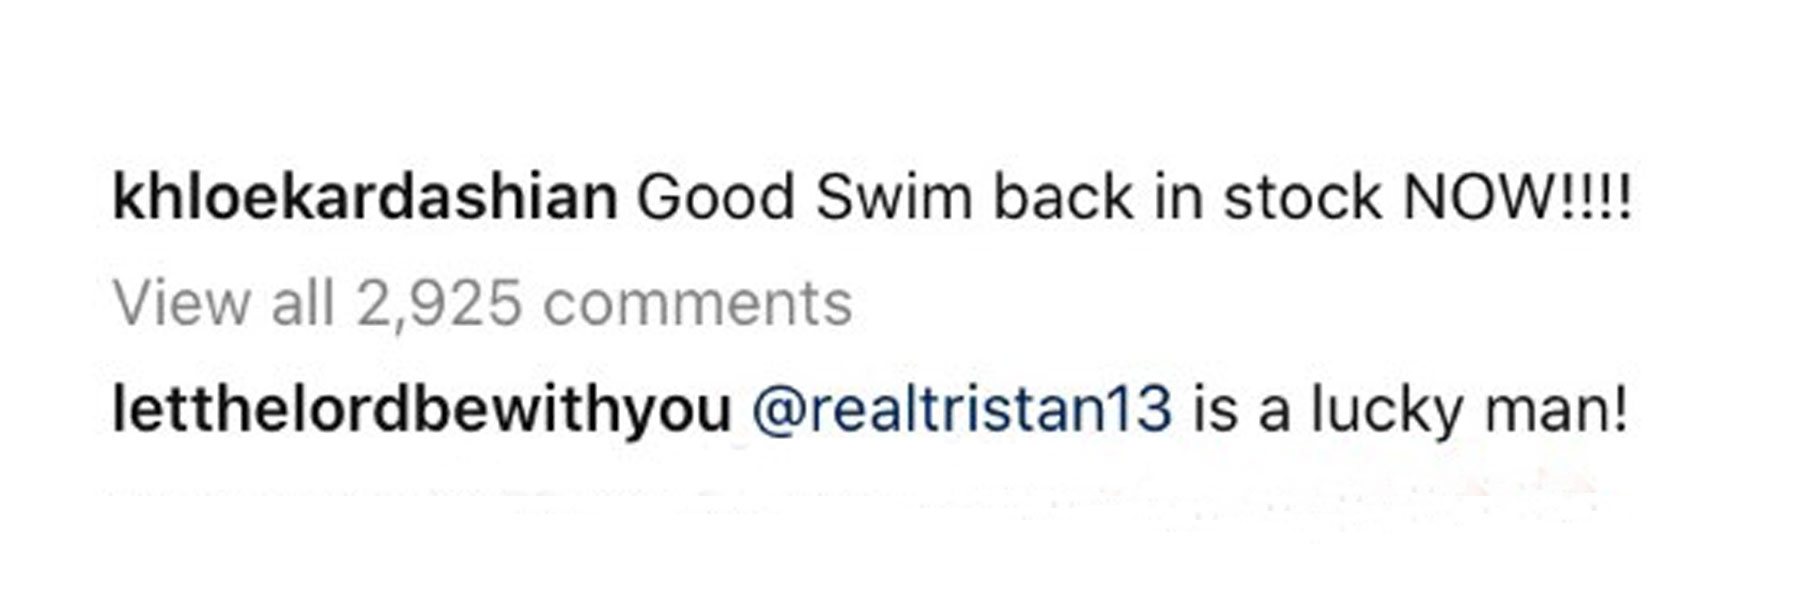Click the 2,925 number in the comments link

pos(439,303)
